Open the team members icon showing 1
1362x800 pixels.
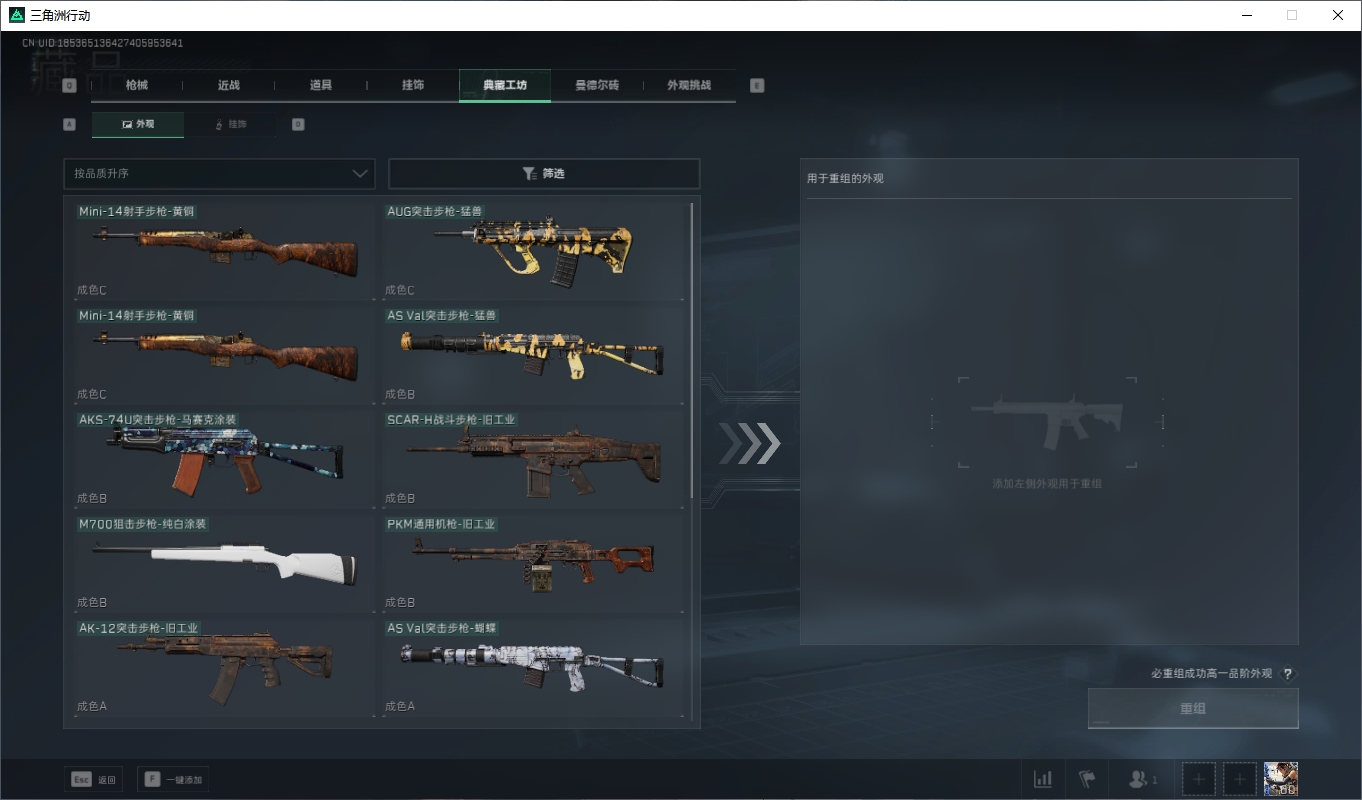point(1142,779)
